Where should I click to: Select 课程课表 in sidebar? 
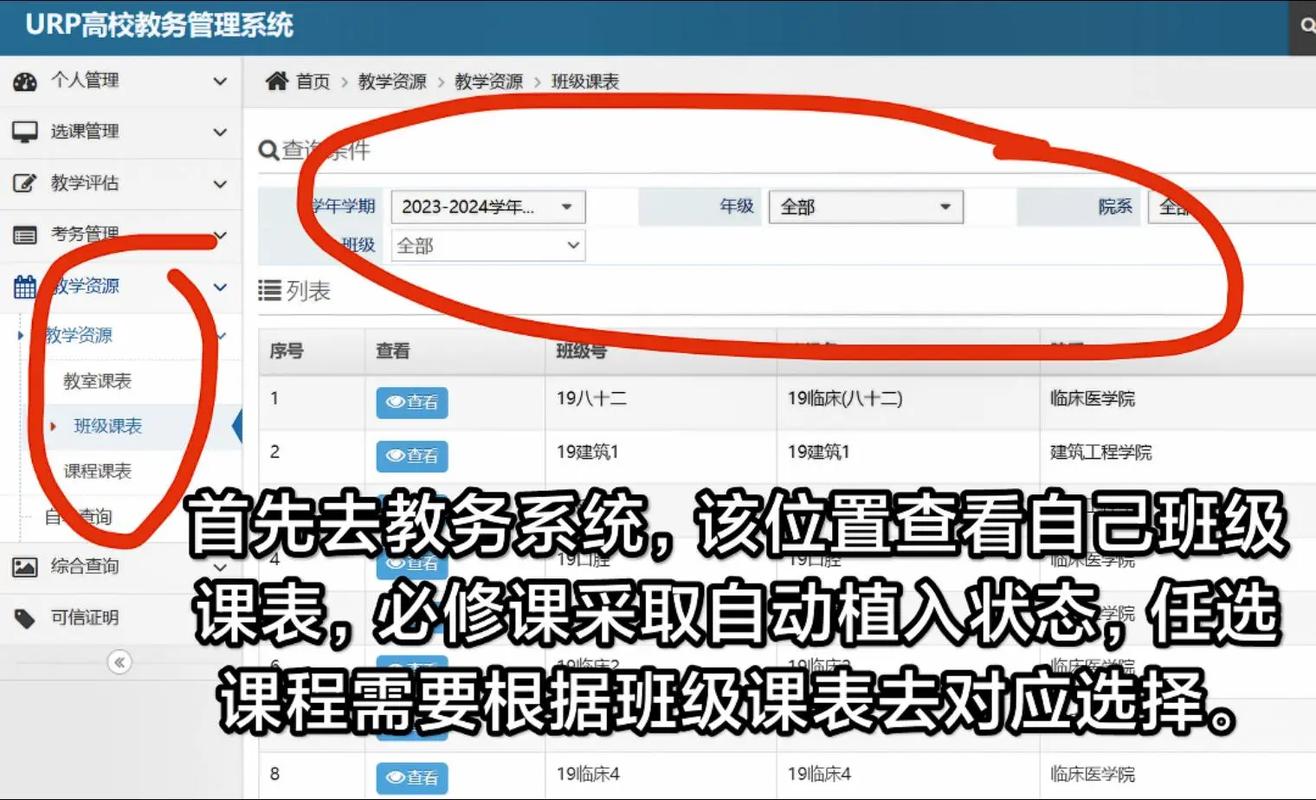(98, 471)
